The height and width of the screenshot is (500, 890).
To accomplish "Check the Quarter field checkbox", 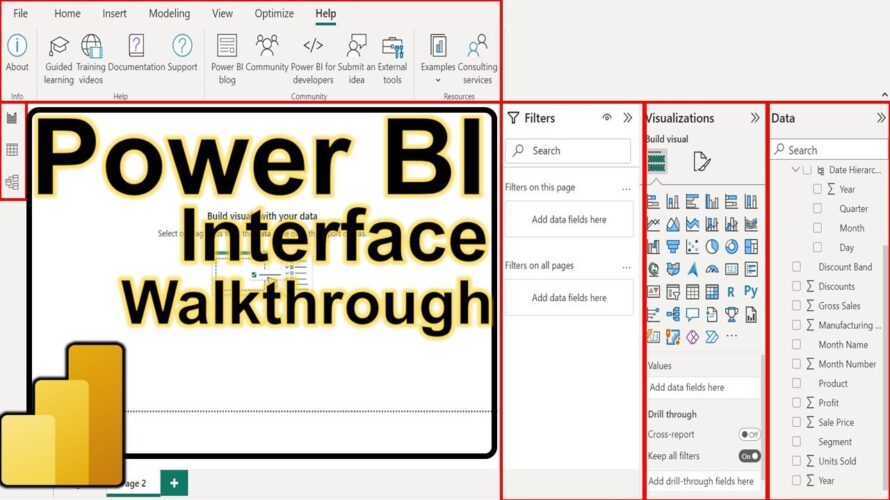I will (817, 209).
